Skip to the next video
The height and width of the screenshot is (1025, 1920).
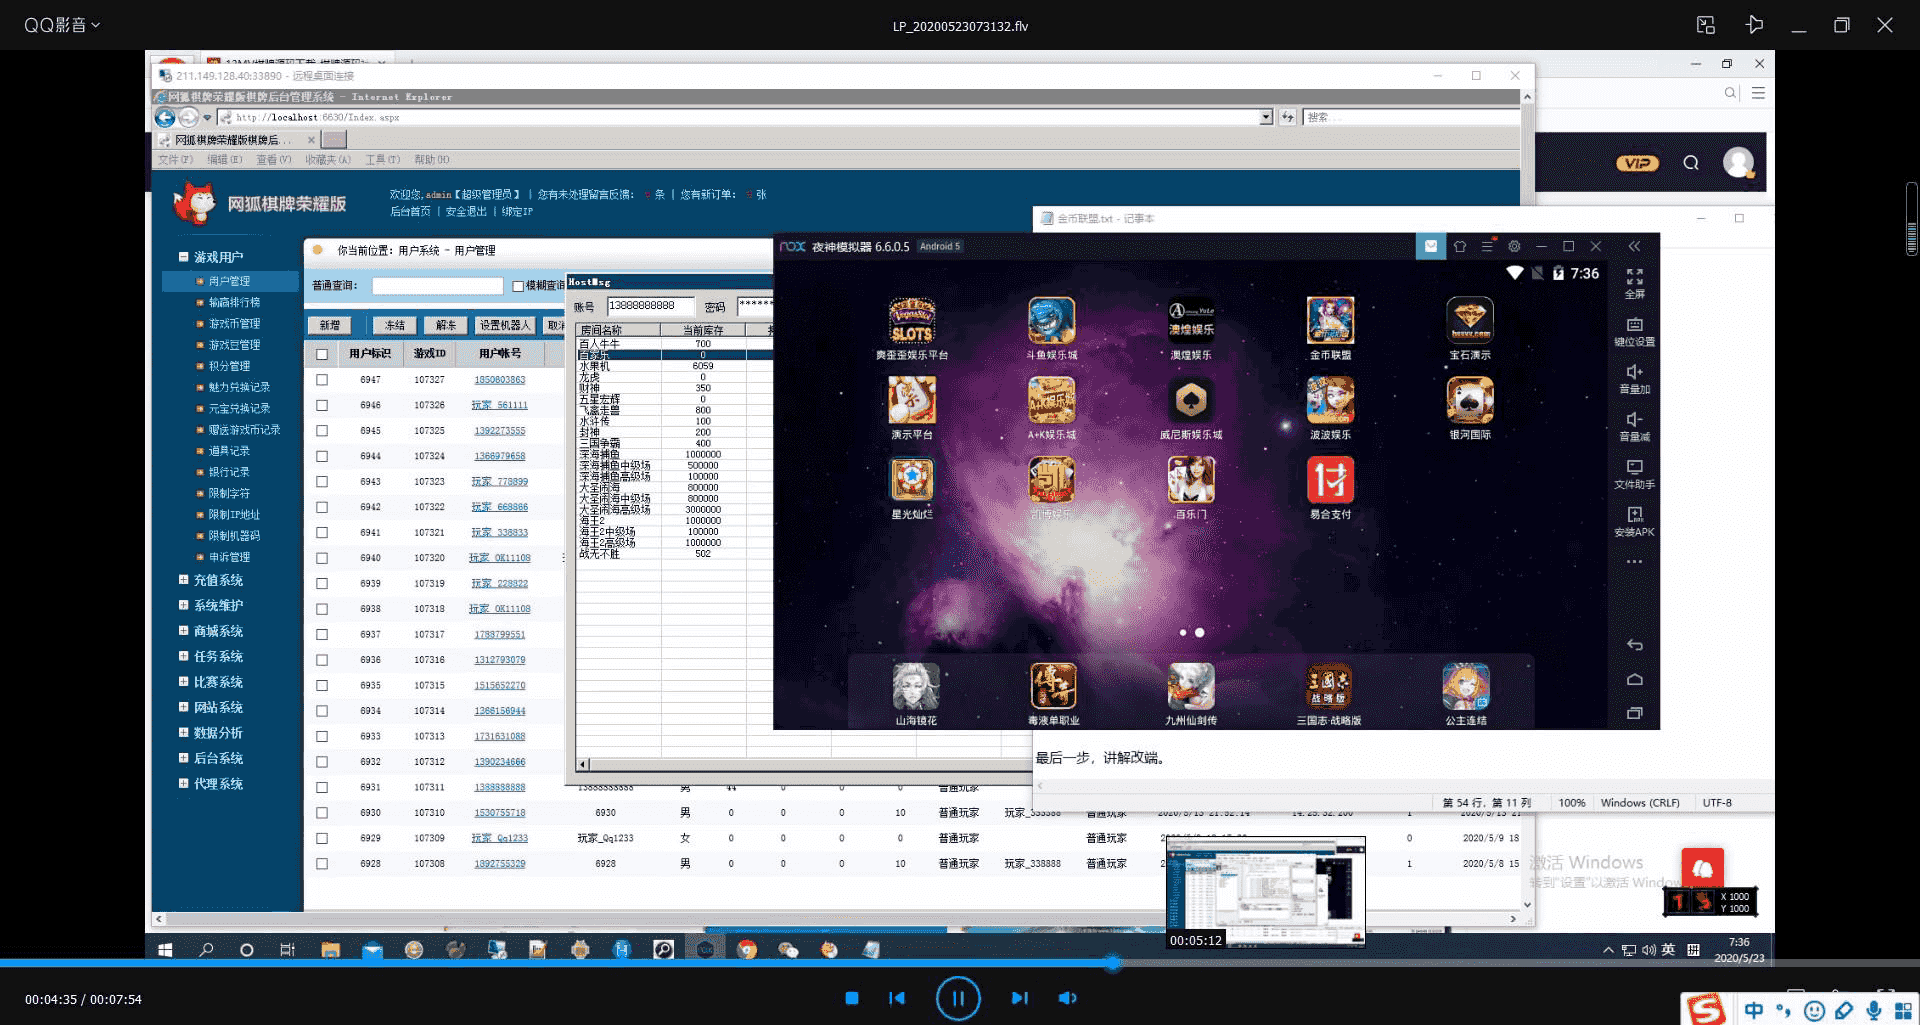coord(1019,998)
